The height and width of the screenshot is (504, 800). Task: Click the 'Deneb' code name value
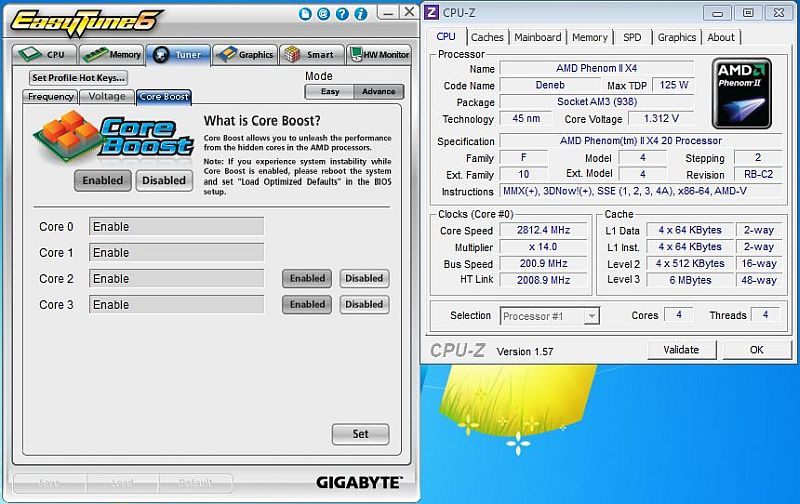coord(549,85)
